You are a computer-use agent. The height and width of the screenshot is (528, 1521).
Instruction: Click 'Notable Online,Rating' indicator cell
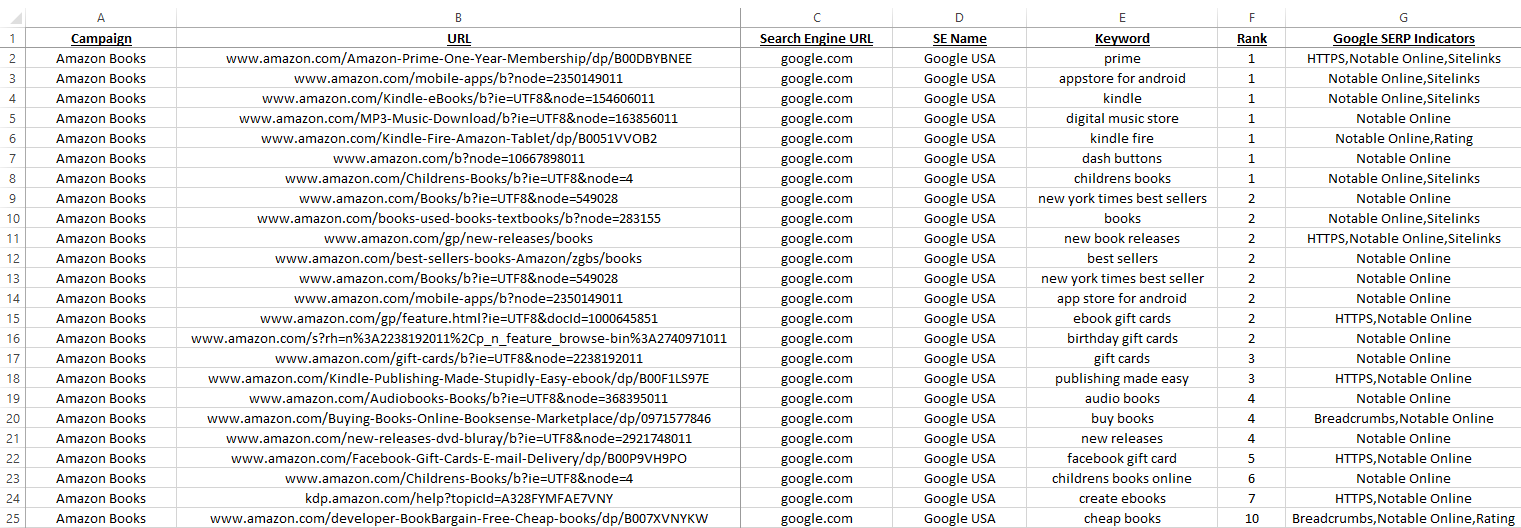coord(1403,138)
